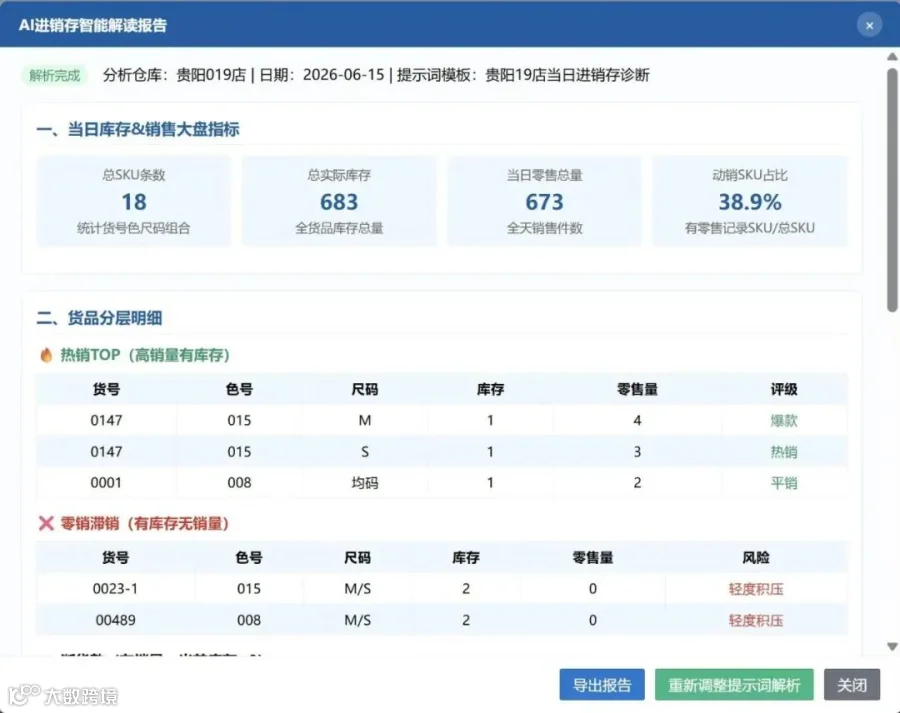Click the scrollbar down arrow

pyautogui.click(x=892, y=646)
